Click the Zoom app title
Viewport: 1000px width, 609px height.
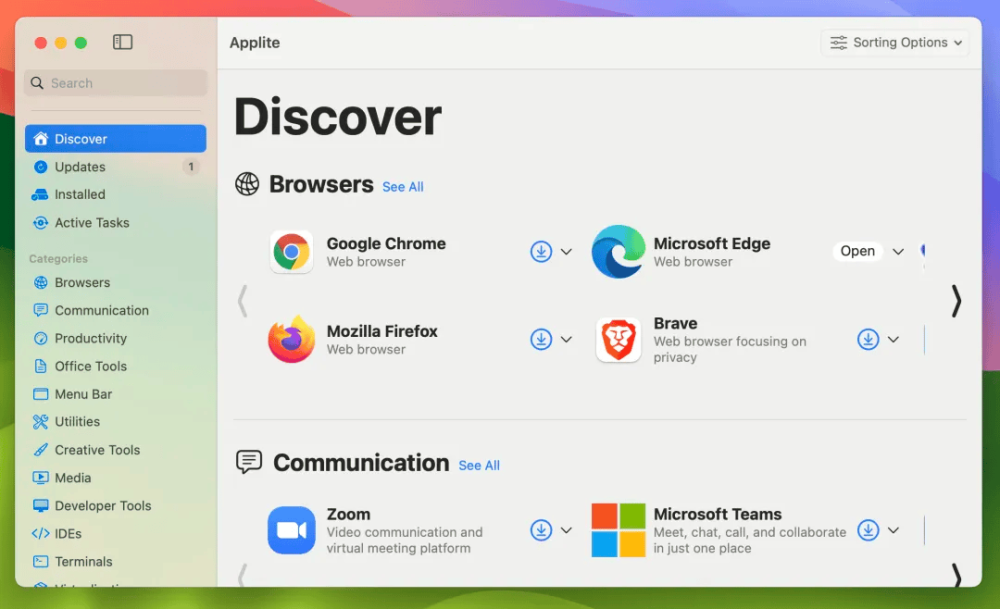click(x=348, y=514)
